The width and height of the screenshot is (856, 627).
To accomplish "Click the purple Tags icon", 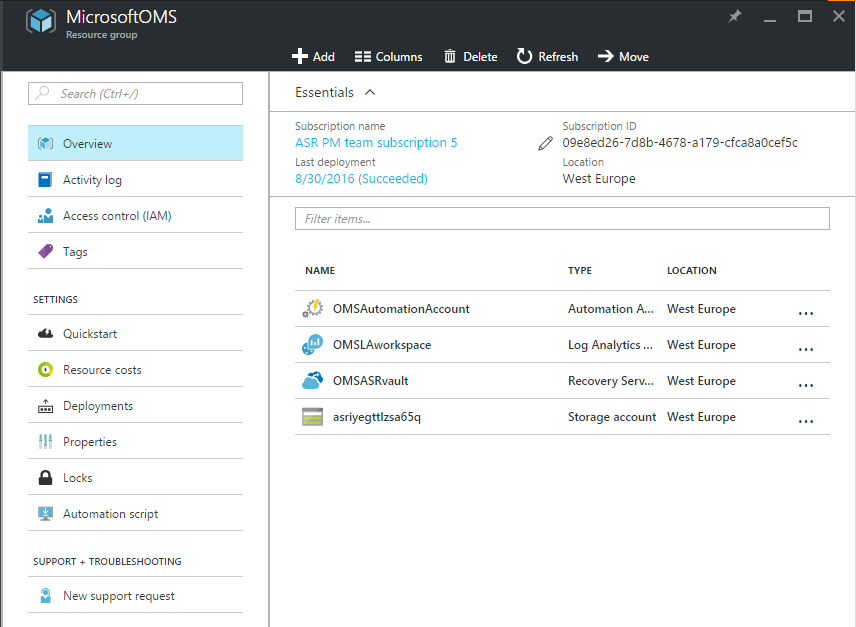I will pos(45,252).
